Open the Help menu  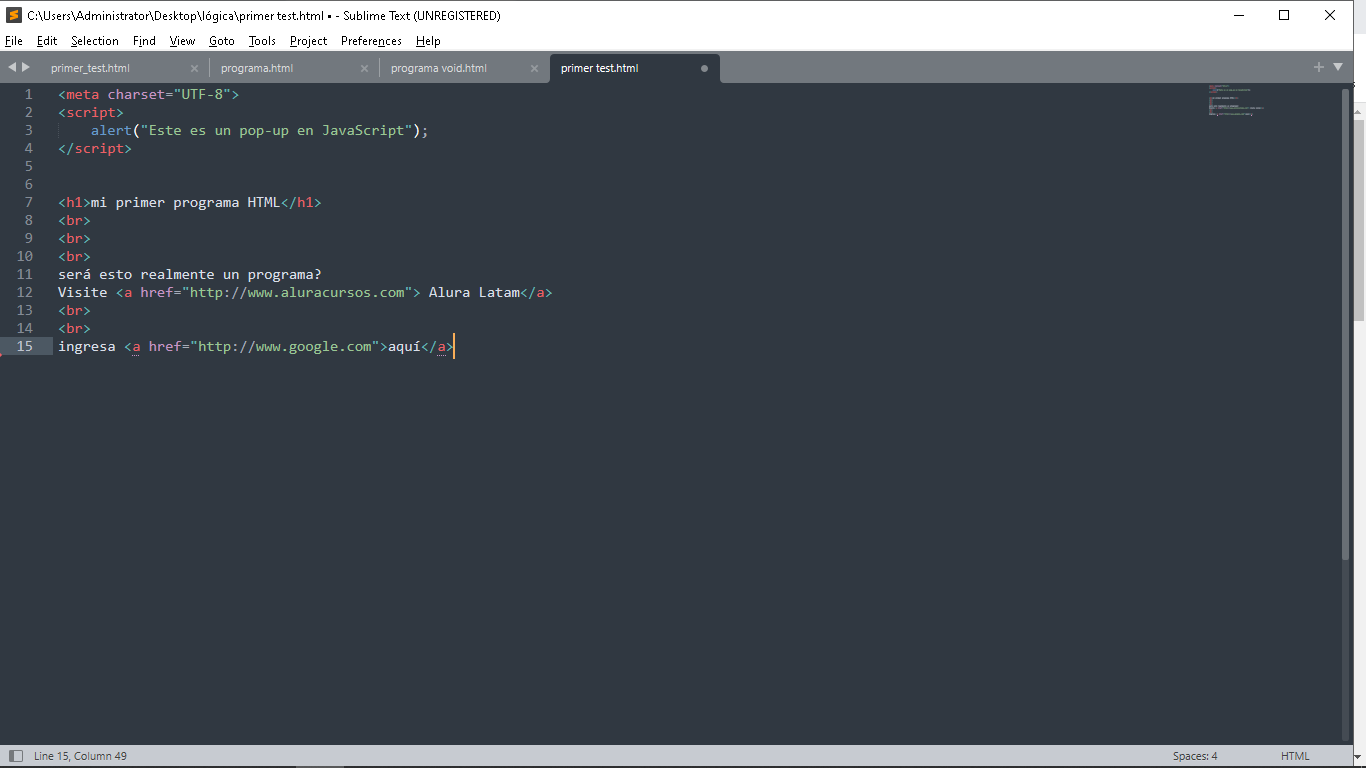point(428,41)
